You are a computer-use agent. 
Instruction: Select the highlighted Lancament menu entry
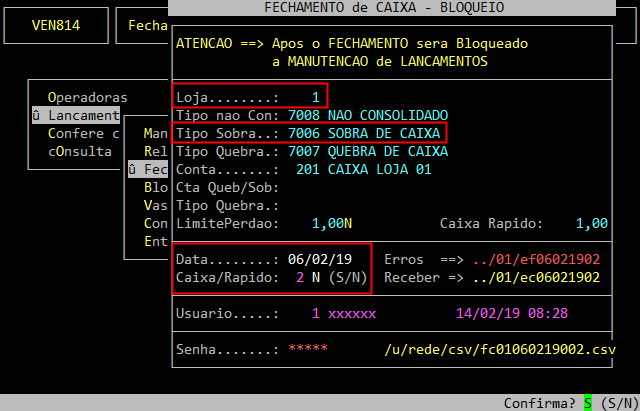tap(76, 115)
